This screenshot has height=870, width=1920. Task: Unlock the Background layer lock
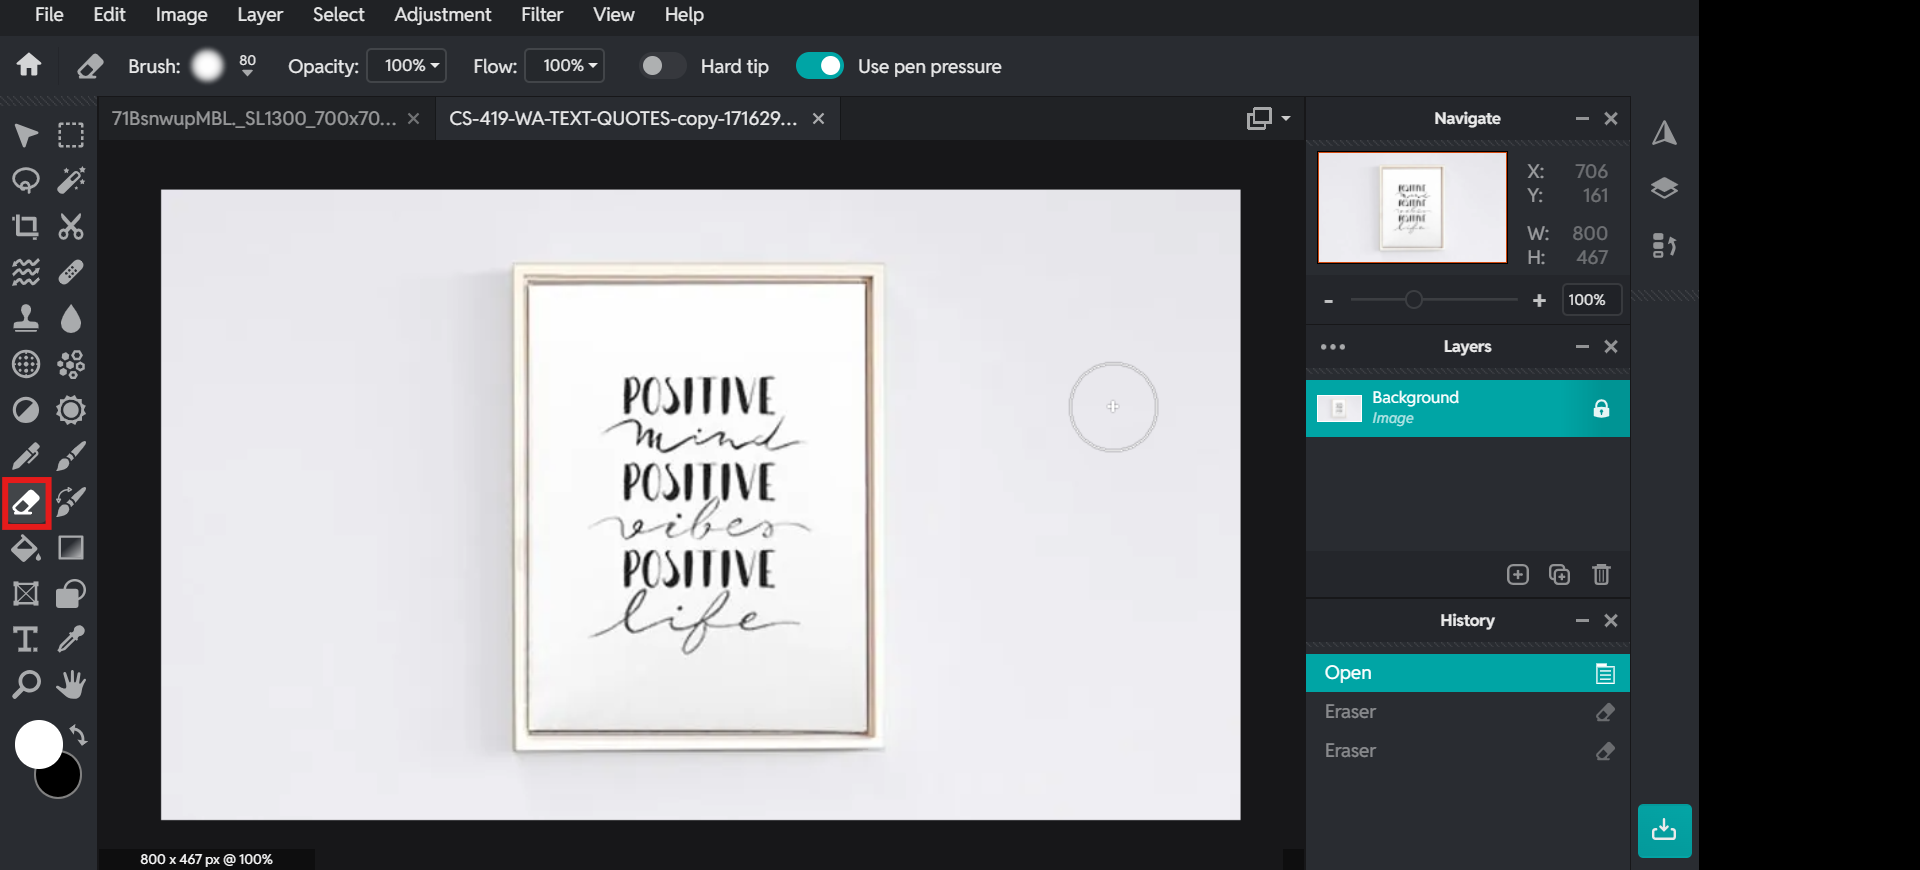point(1601,408)
